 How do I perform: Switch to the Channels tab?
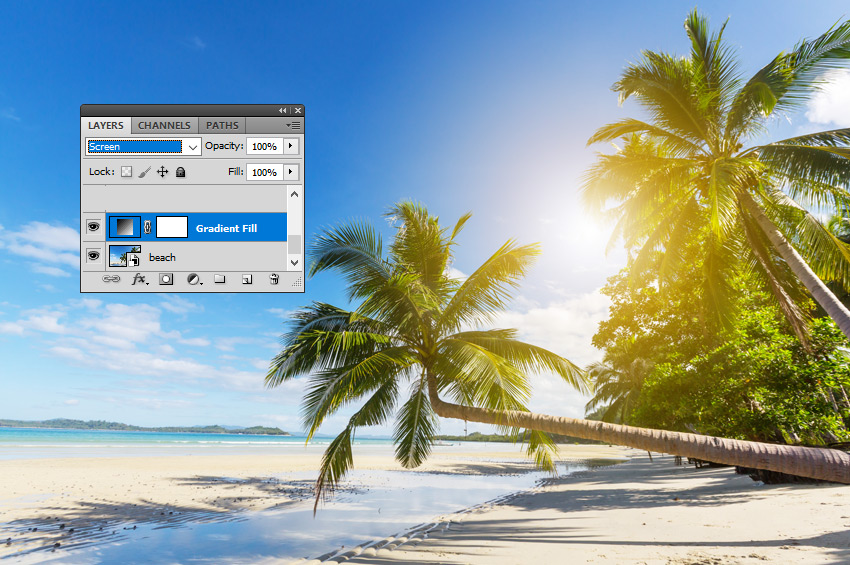[164, 125]
